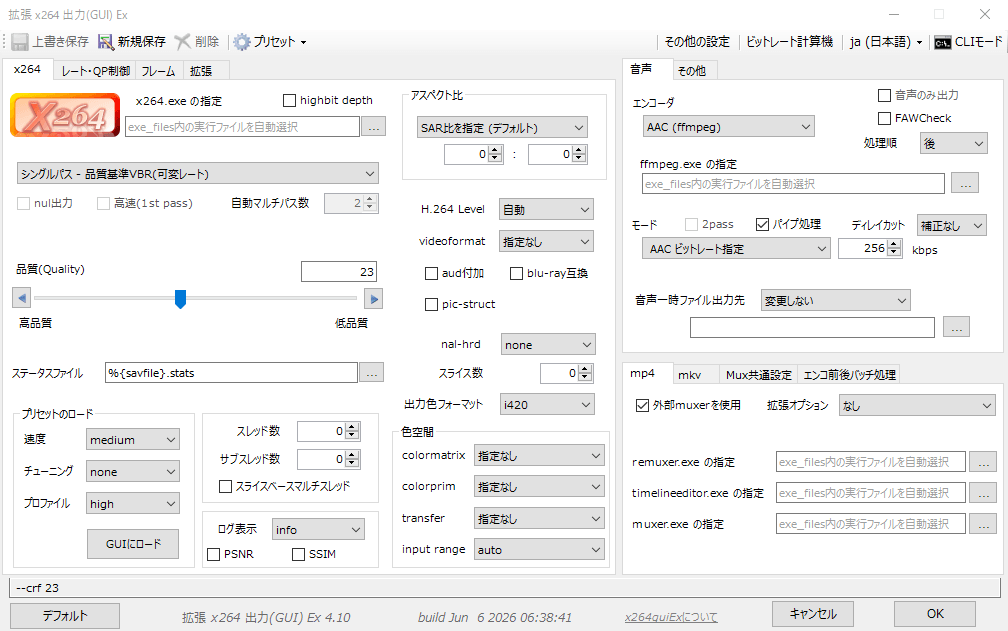The height and width of the screenshot is (631, 1008).
Task: Enable highbit depth checkbox
Action: pos(289,100)
